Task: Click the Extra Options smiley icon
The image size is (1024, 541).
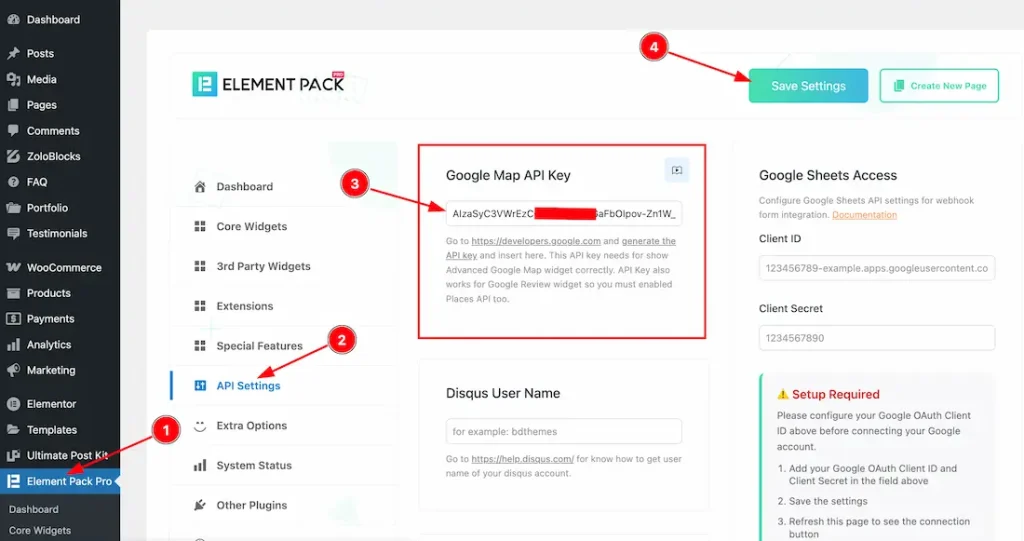Action: pos(200,426)
